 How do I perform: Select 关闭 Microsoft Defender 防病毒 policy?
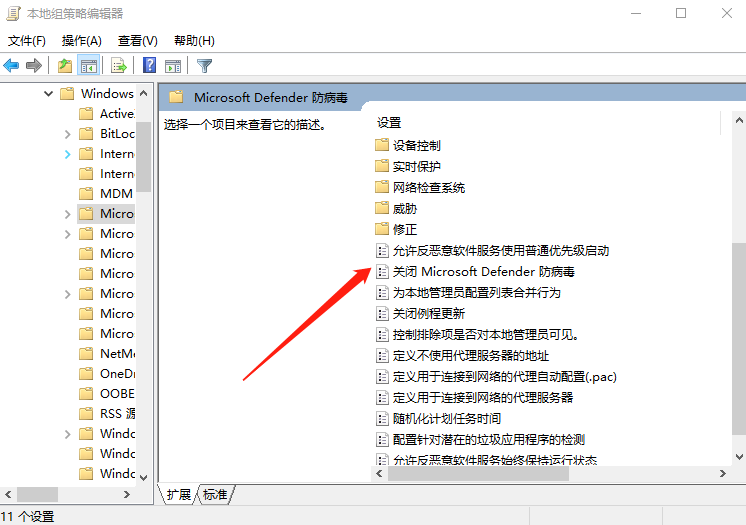point(483,272)
